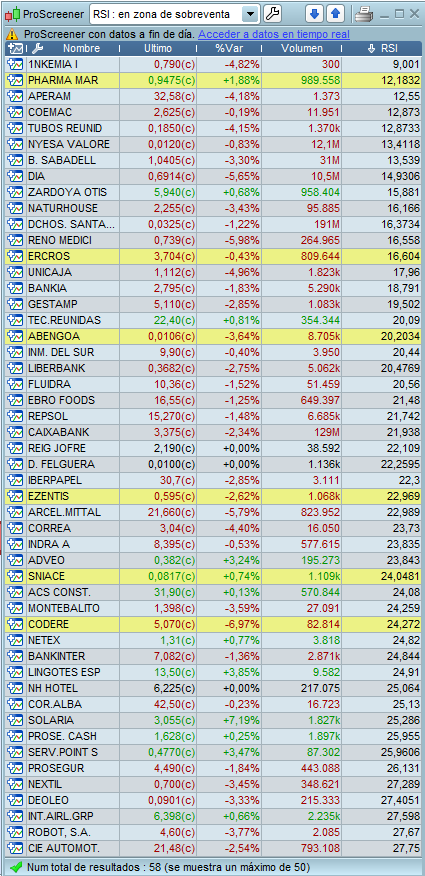
Task: Select the RENO MEDICI row name
Action: coord(60,240)
